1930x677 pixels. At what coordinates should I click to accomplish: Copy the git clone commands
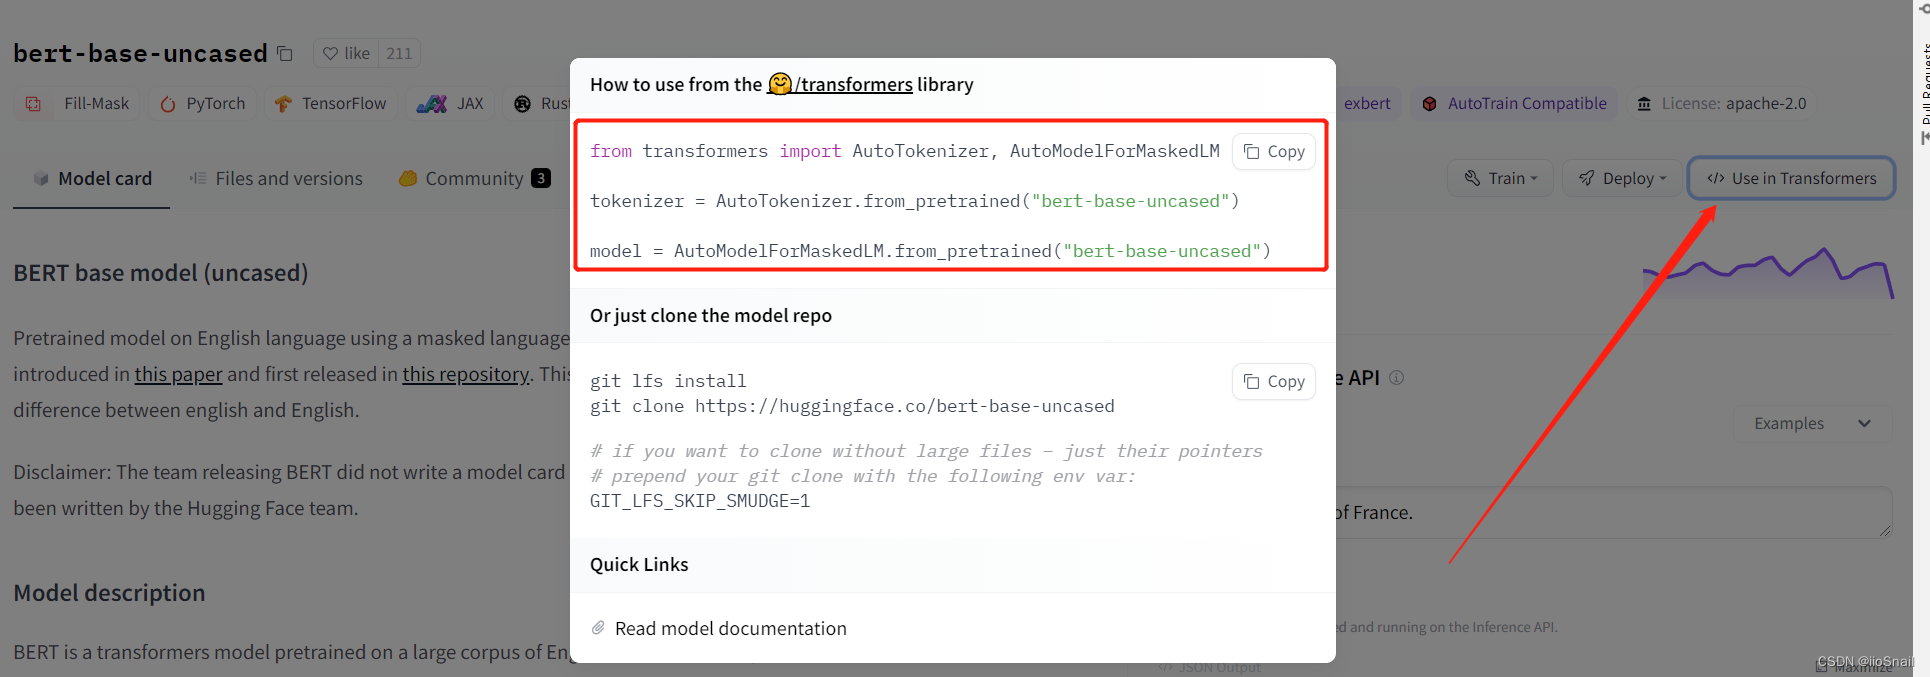pyautogui.click(x=1274, y=382)
